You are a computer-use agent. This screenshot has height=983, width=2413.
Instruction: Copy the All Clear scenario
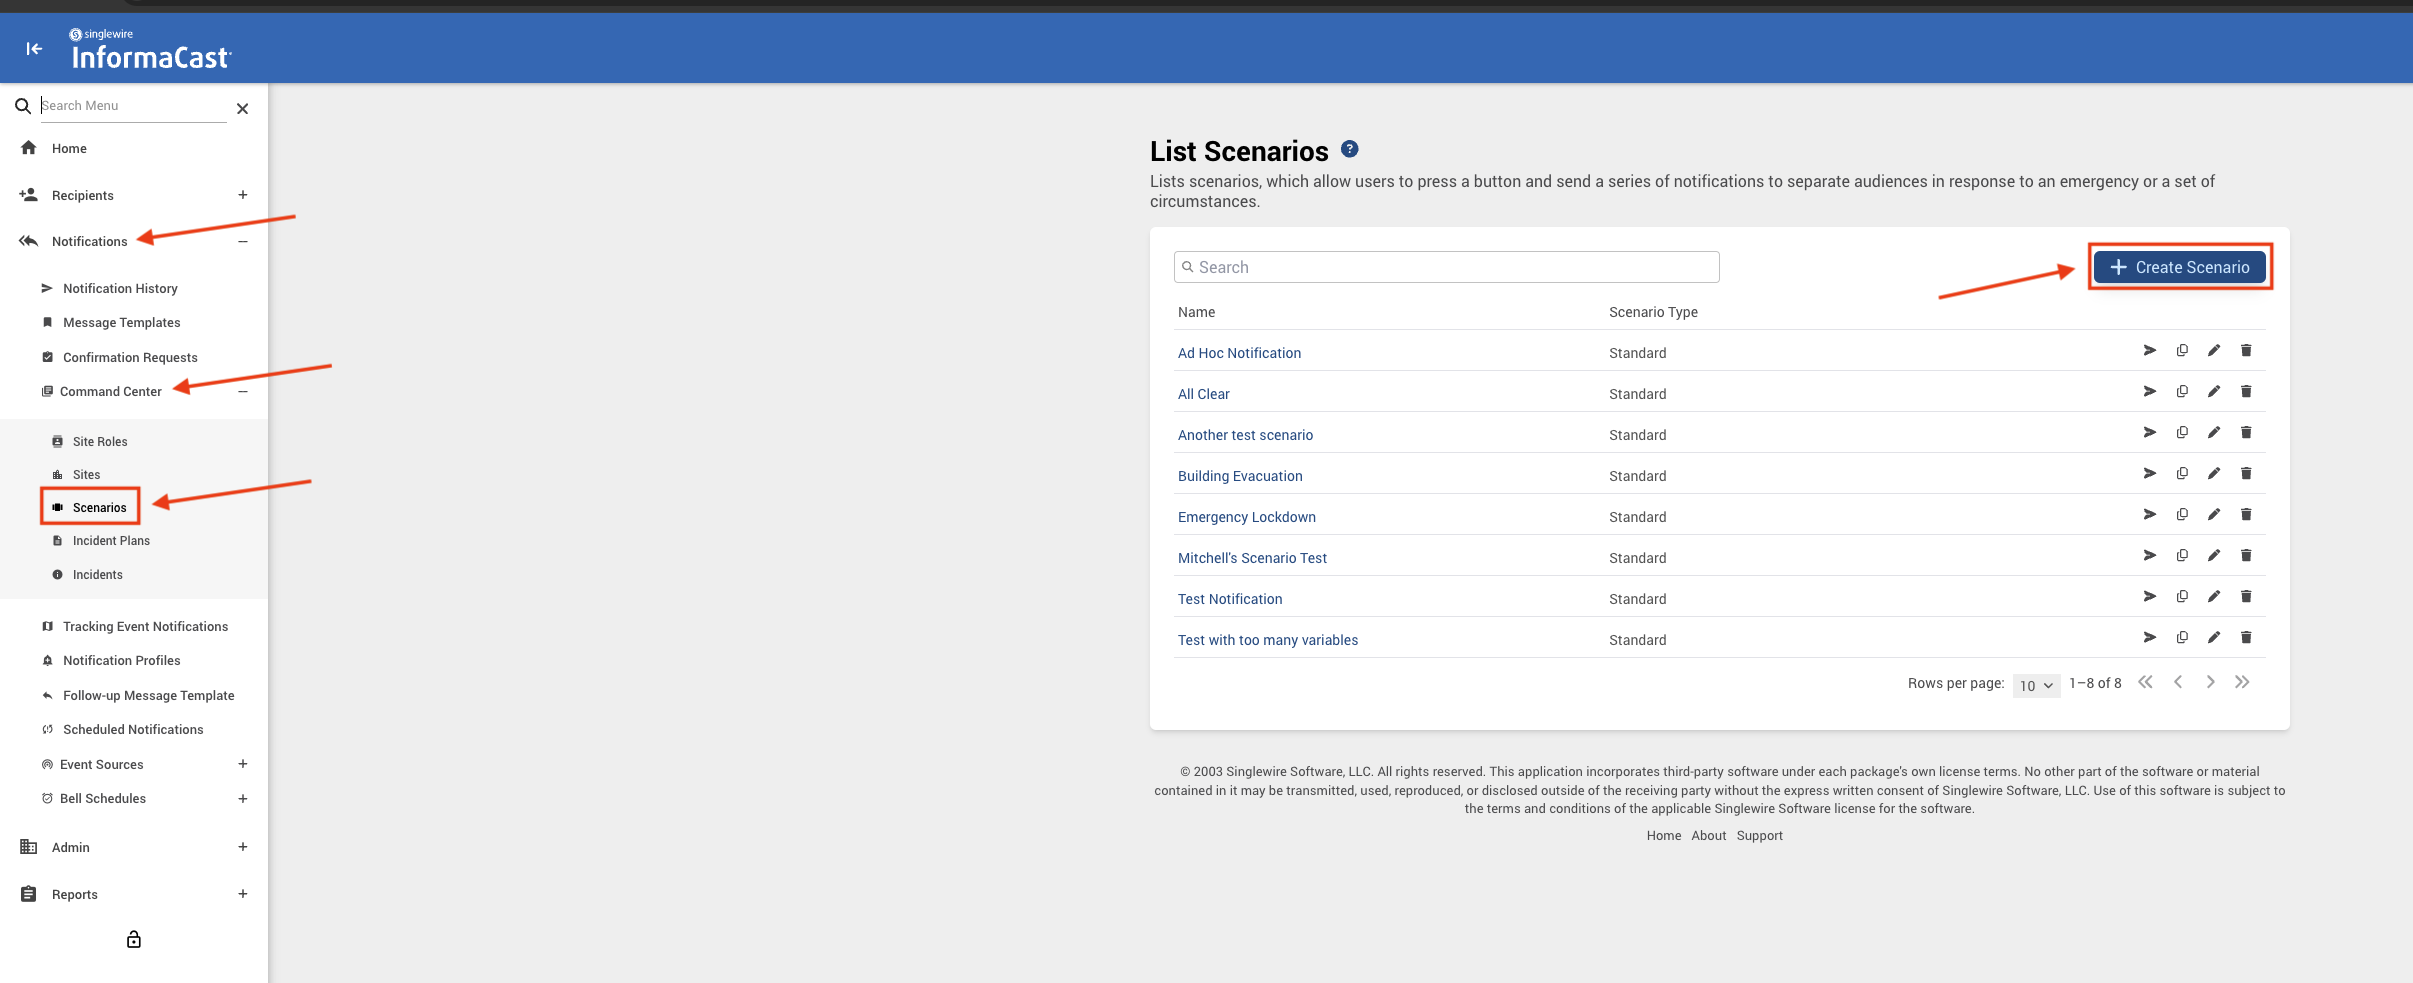[2182, 391]
